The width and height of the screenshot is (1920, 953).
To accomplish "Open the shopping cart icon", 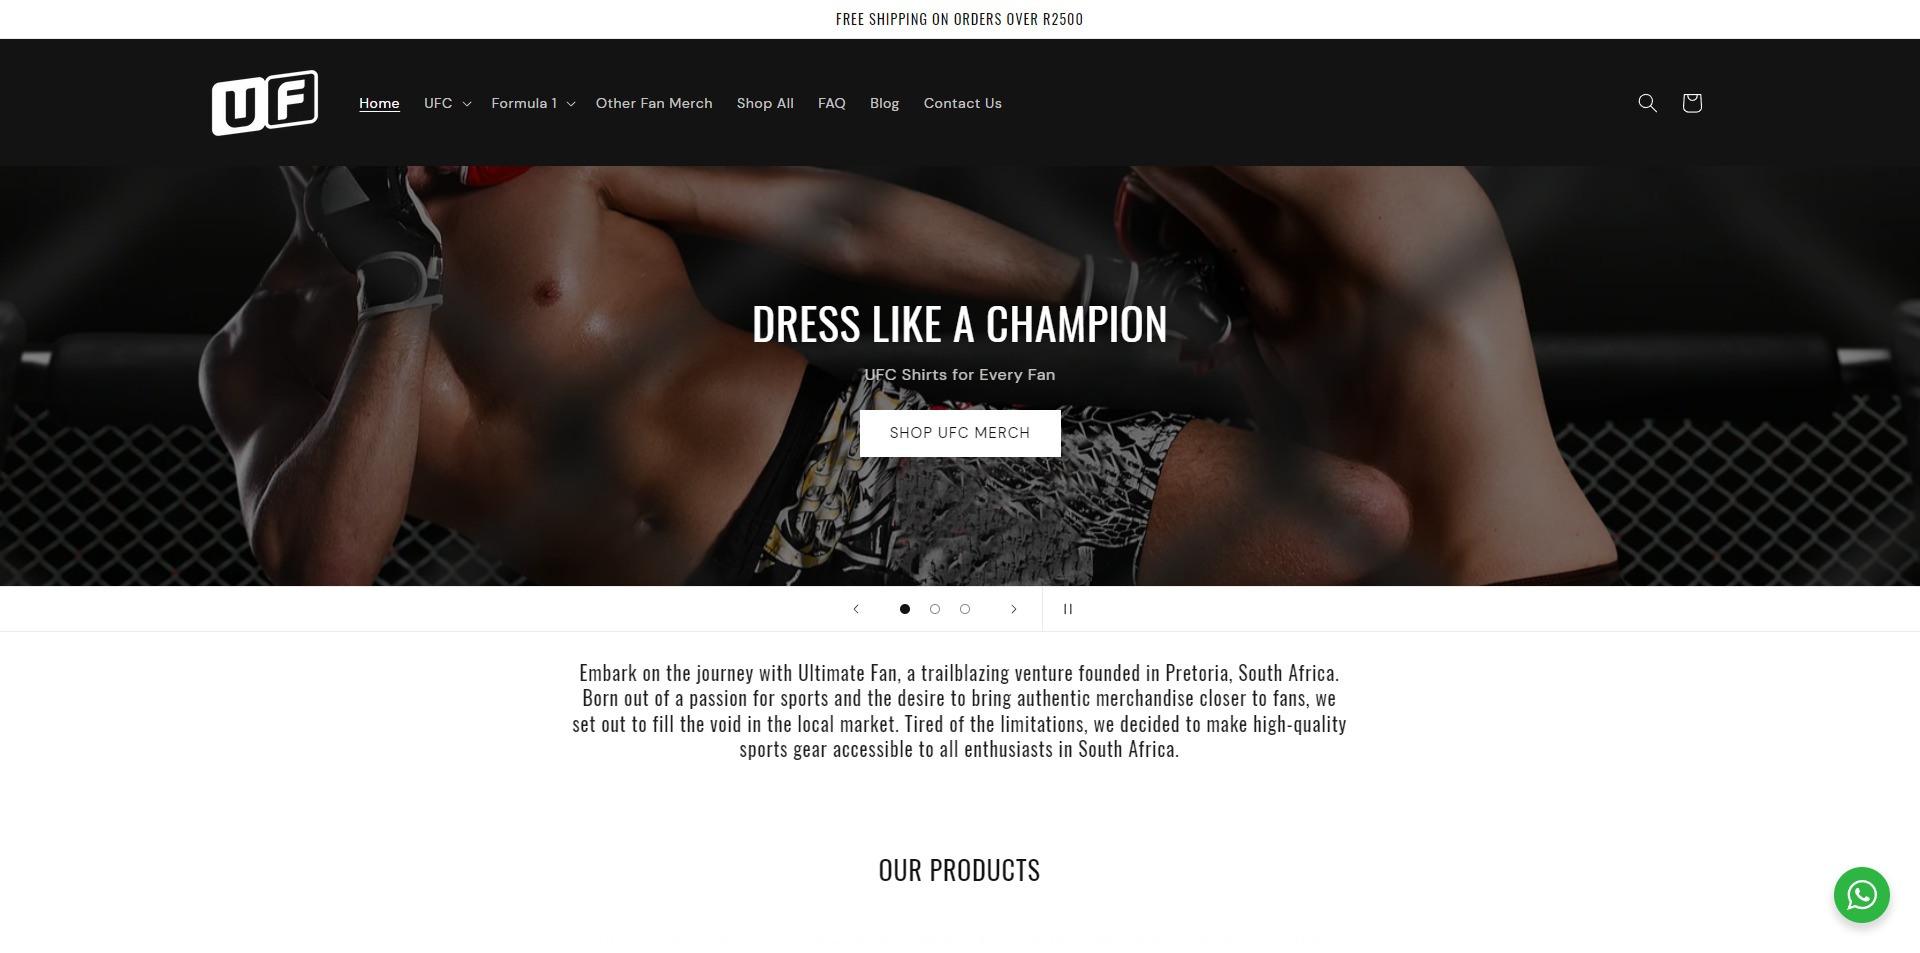I will tap(1691, 103).
